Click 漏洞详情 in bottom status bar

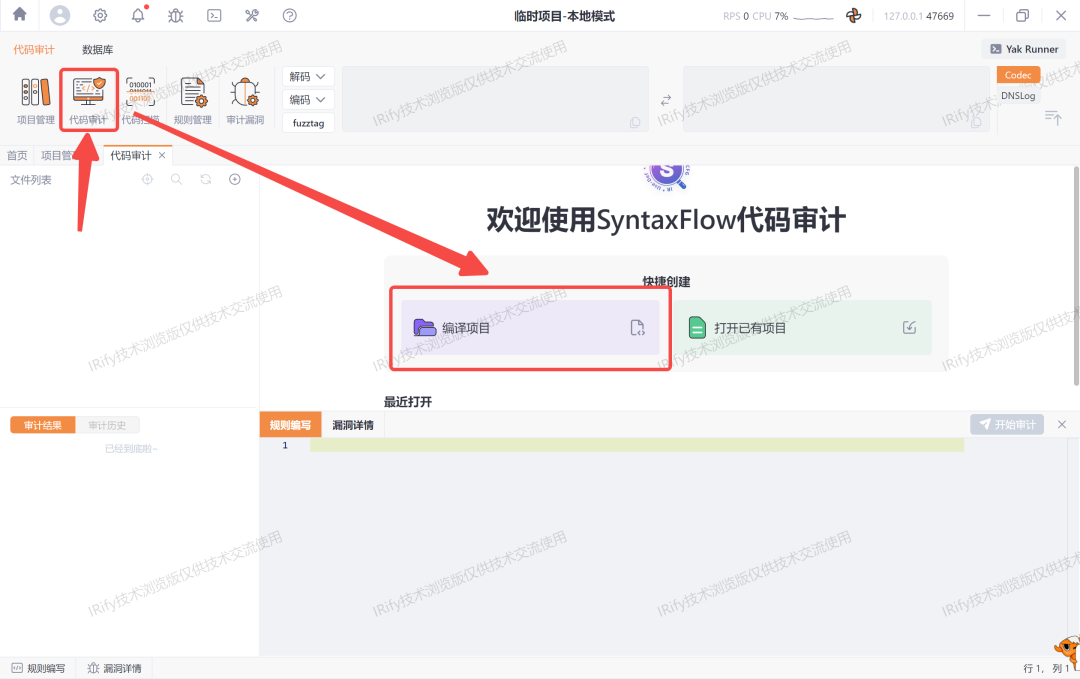(114, 668)
